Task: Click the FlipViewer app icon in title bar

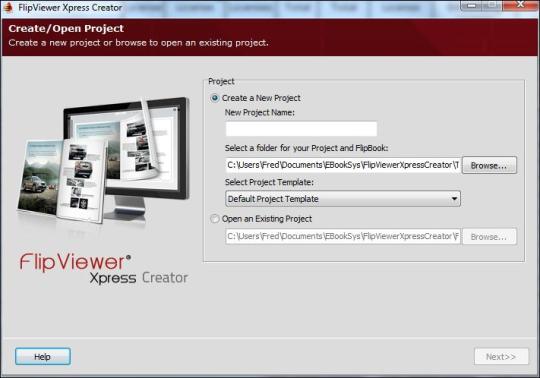Action: 8,7
